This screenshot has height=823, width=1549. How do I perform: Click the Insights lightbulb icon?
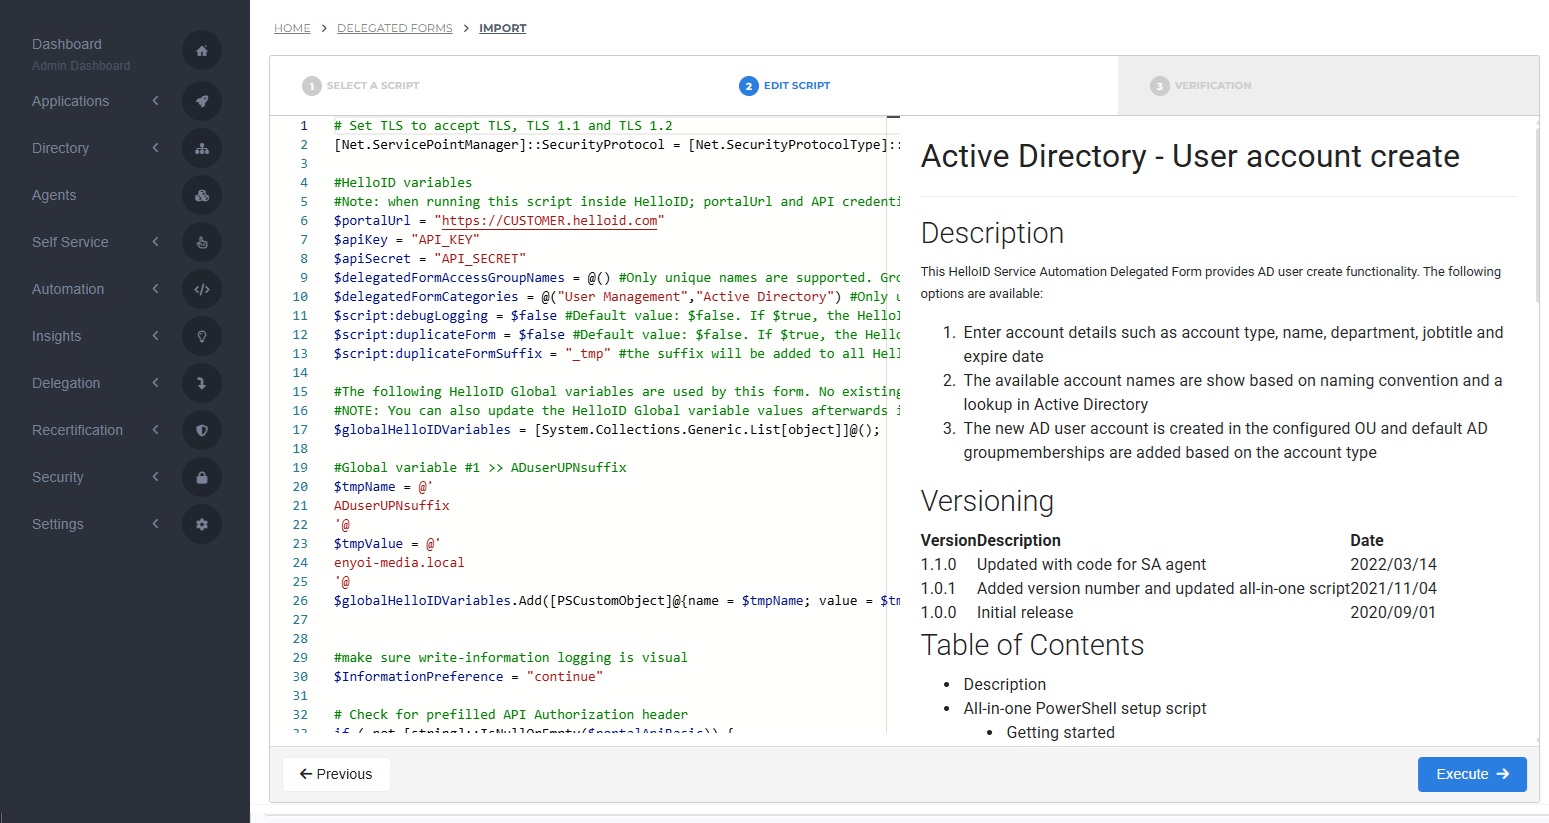click(202, 336)
